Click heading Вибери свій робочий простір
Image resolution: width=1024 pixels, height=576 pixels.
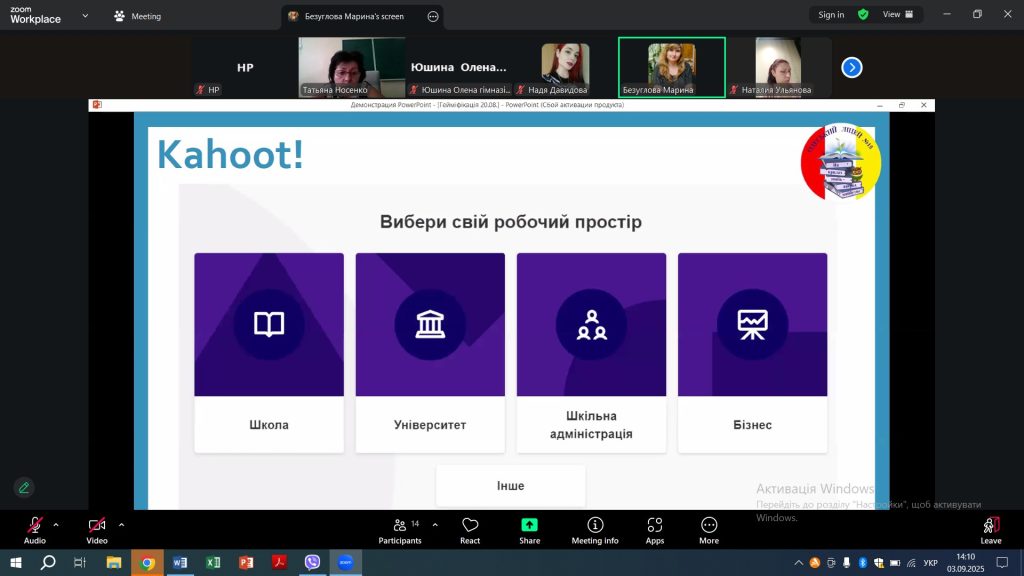pos(511,222)
